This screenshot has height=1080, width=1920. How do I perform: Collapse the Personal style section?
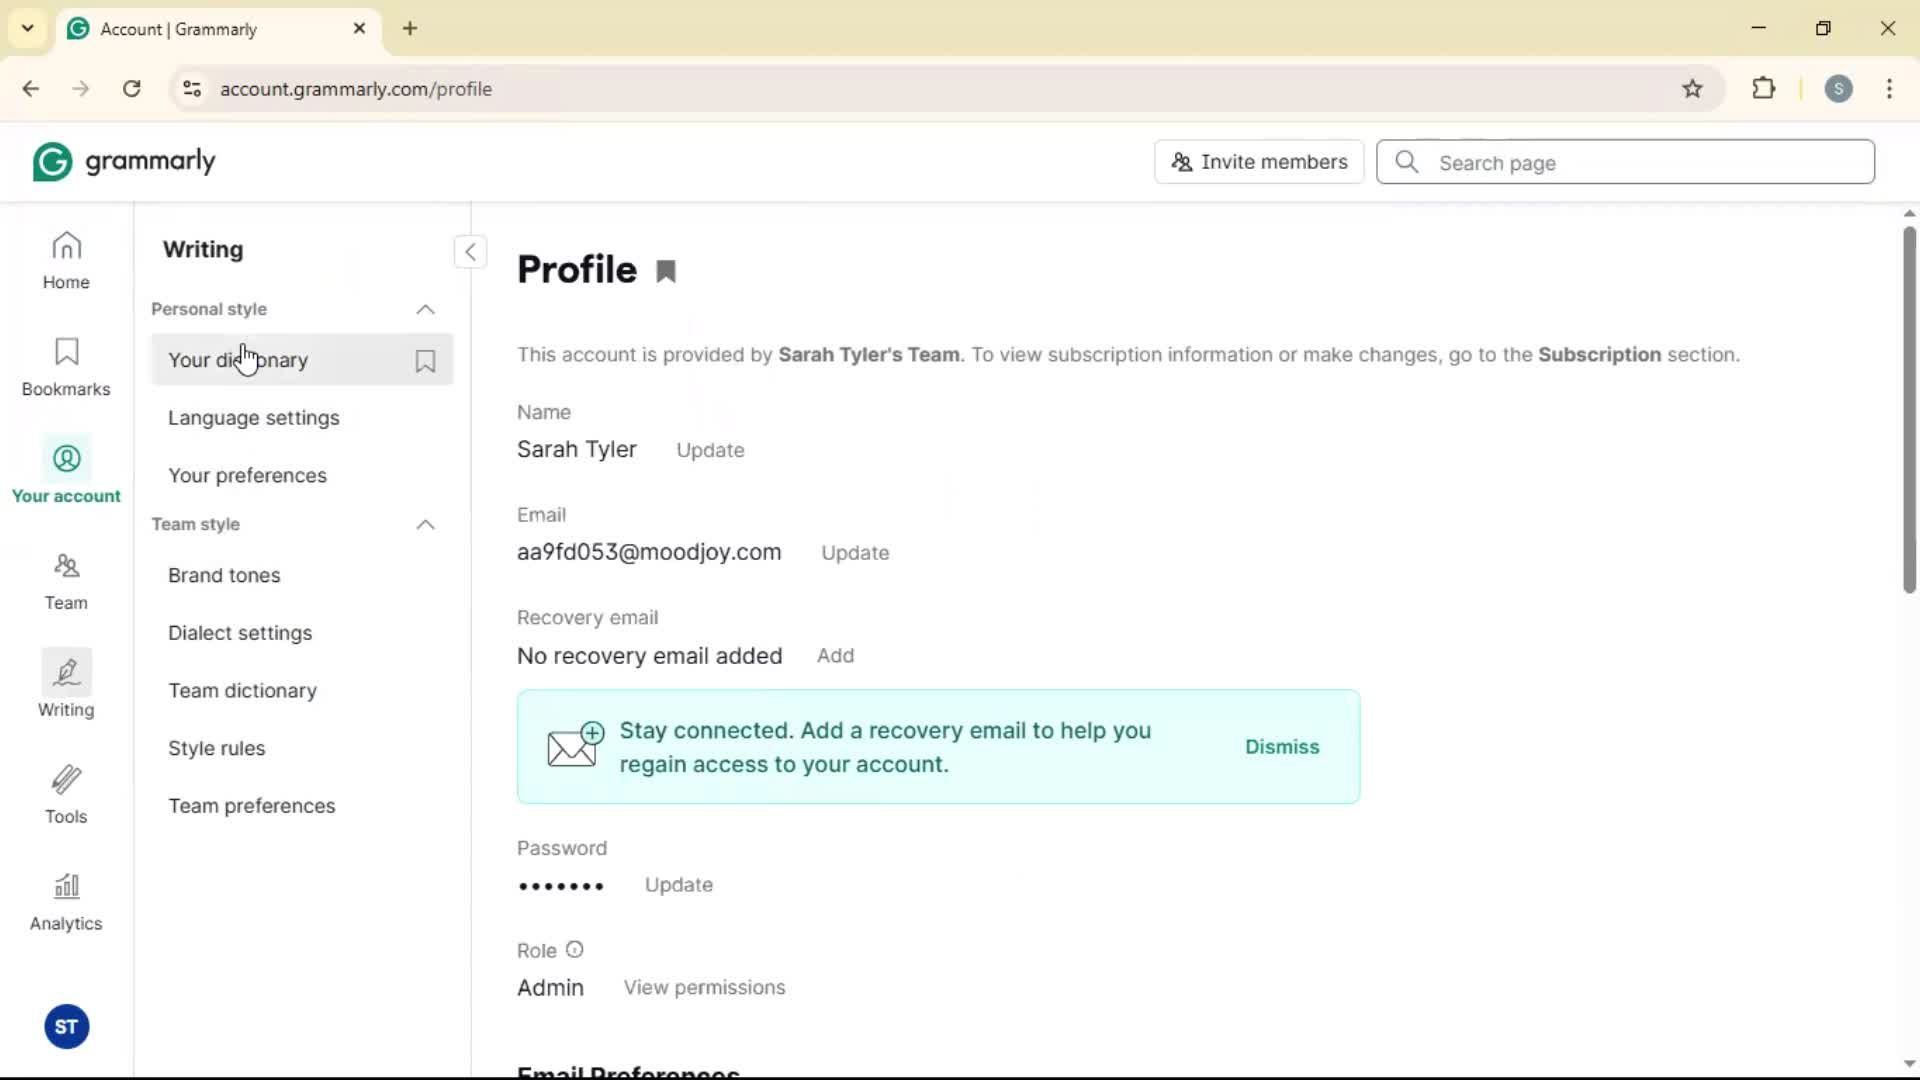[x=425, y=310]
